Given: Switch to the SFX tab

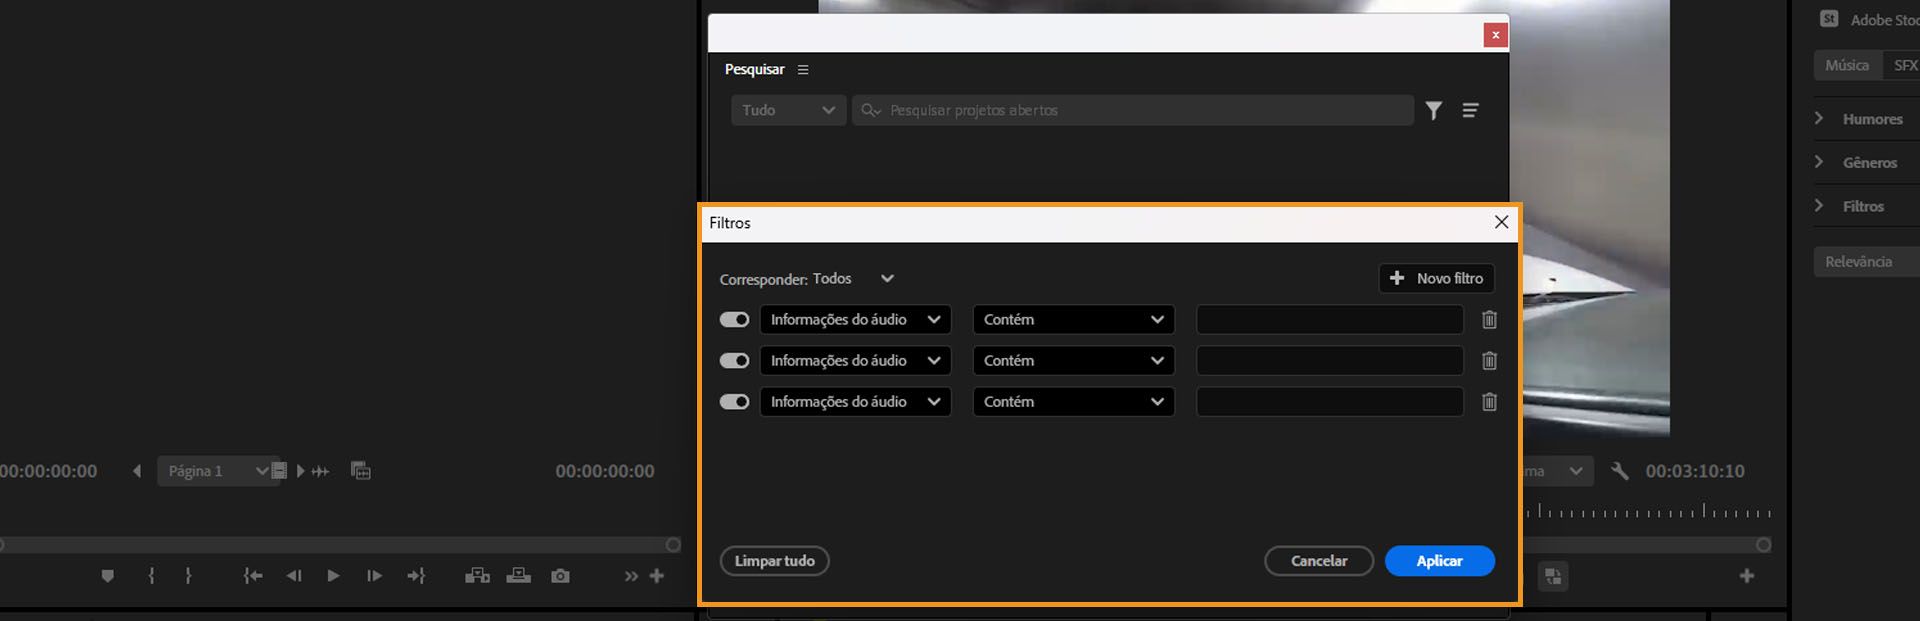Looking at the screenshot, I should [x=1902, y=65].
